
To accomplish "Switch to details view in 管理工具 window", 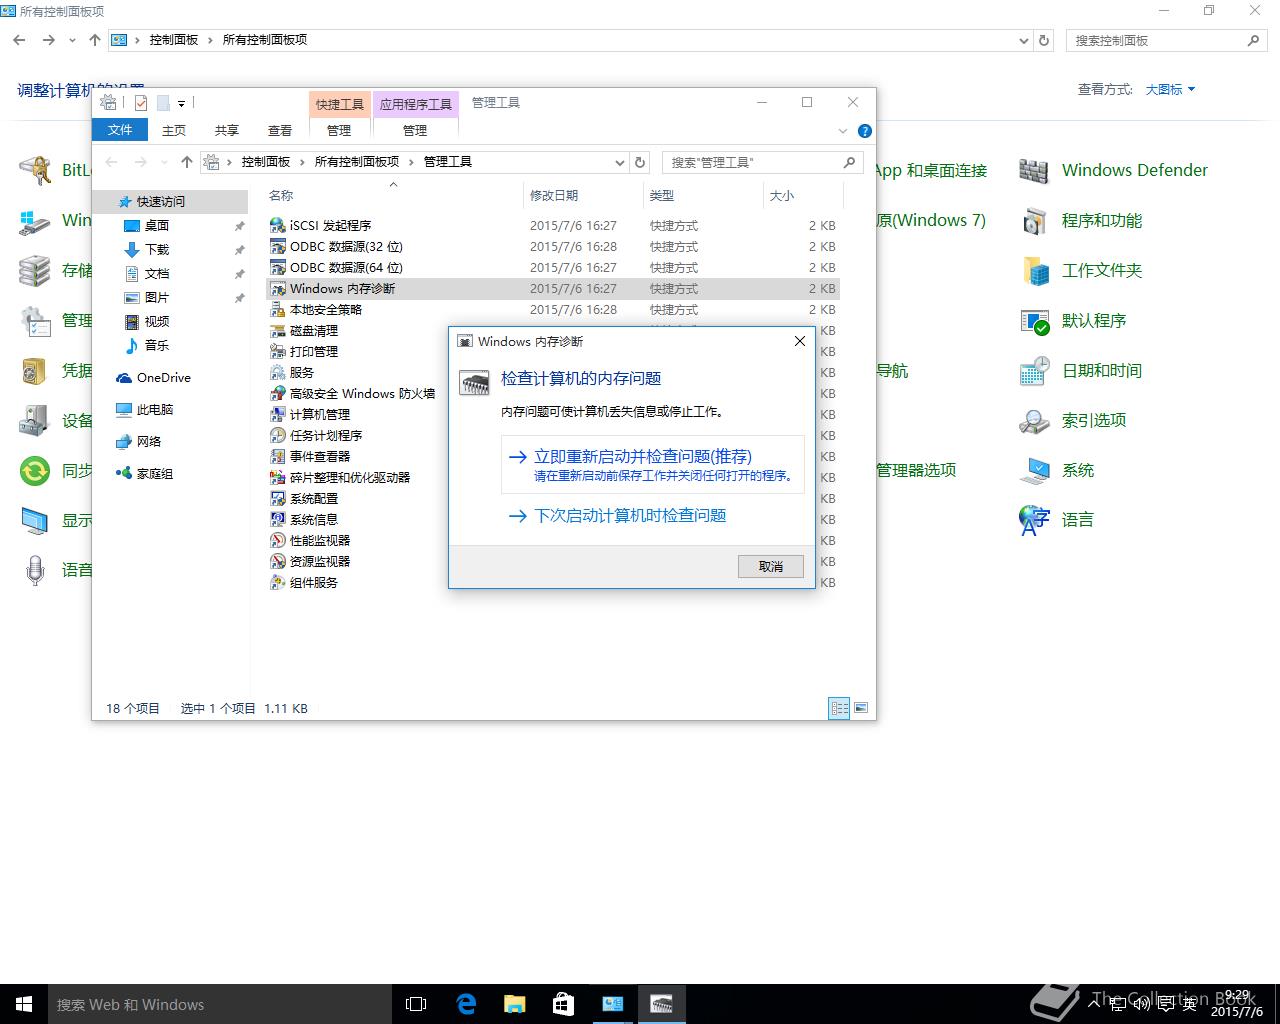I will click(x=839, y=708).
